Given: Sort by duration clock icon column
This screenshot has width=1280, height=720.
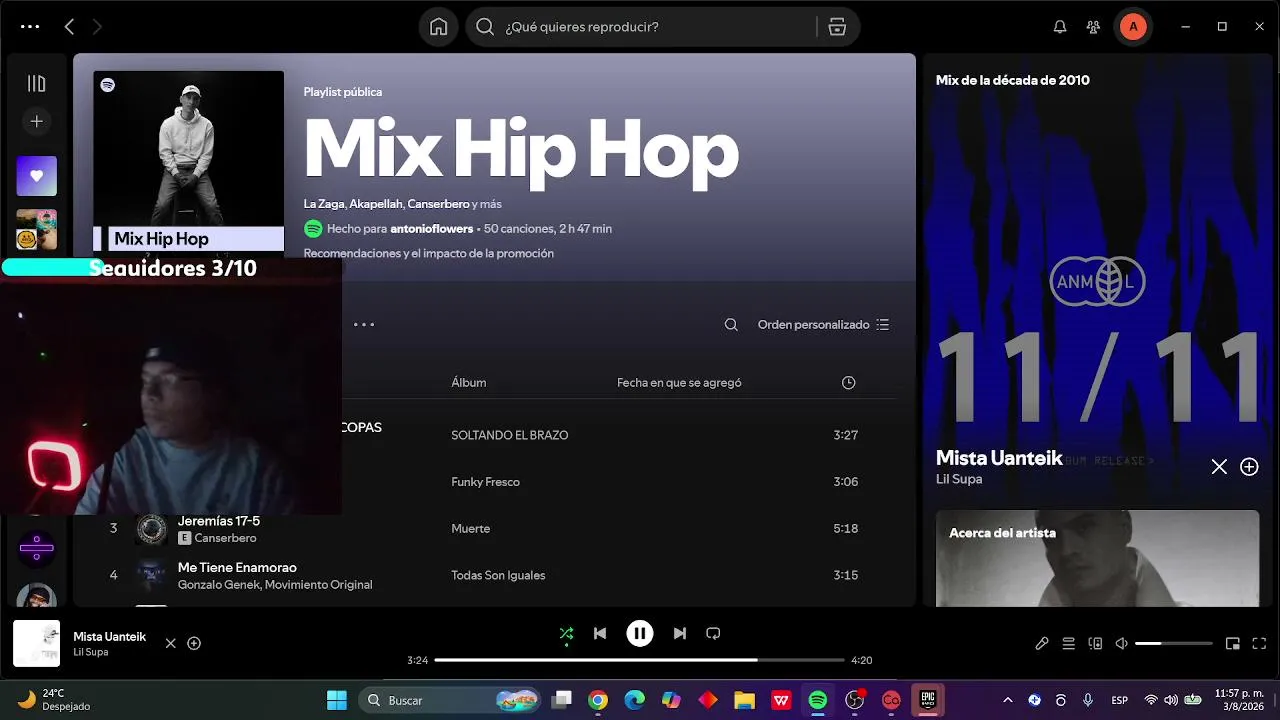Looking at the screenshot, I should pyautogui.click(x=848, y=383).
